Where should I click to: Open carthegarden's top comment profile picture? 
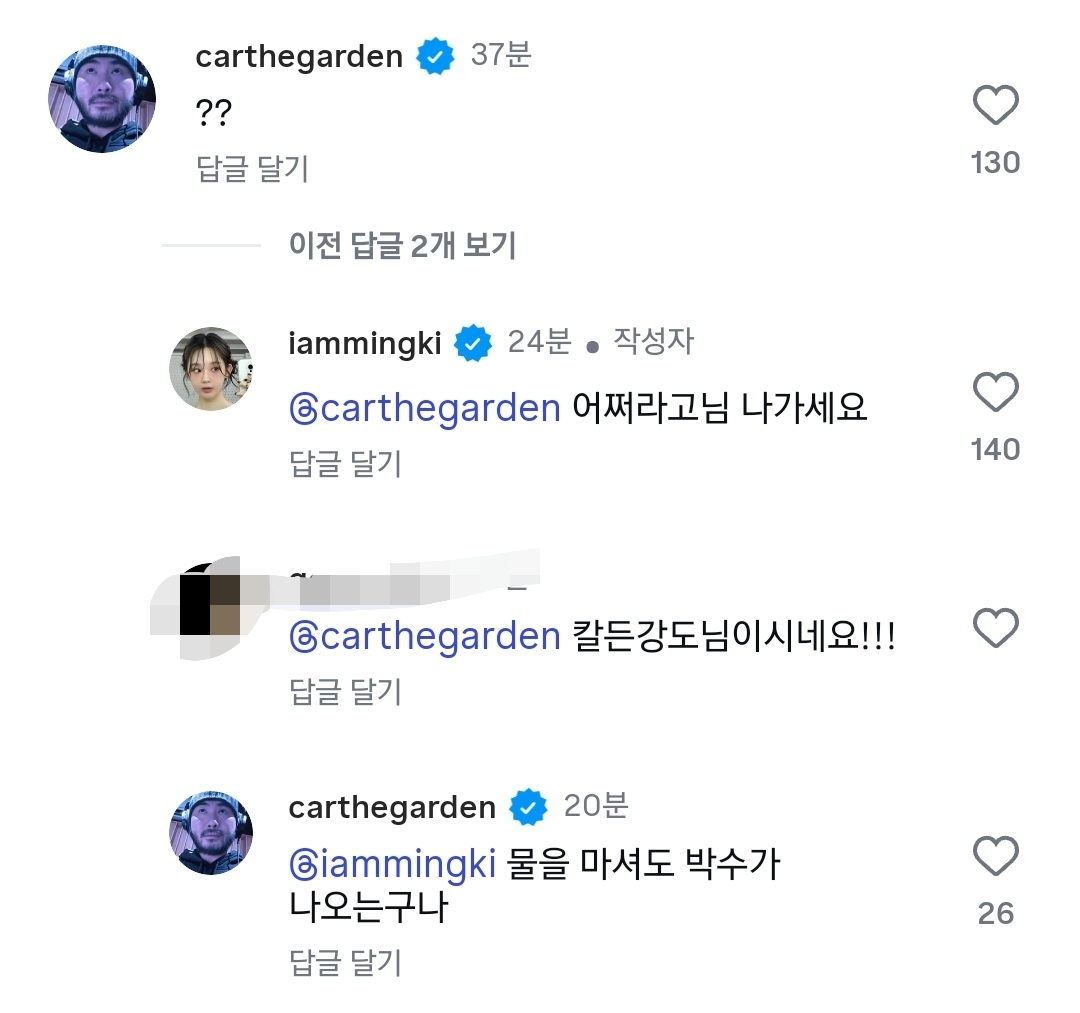pyautogui.click(x=102, y=99)
